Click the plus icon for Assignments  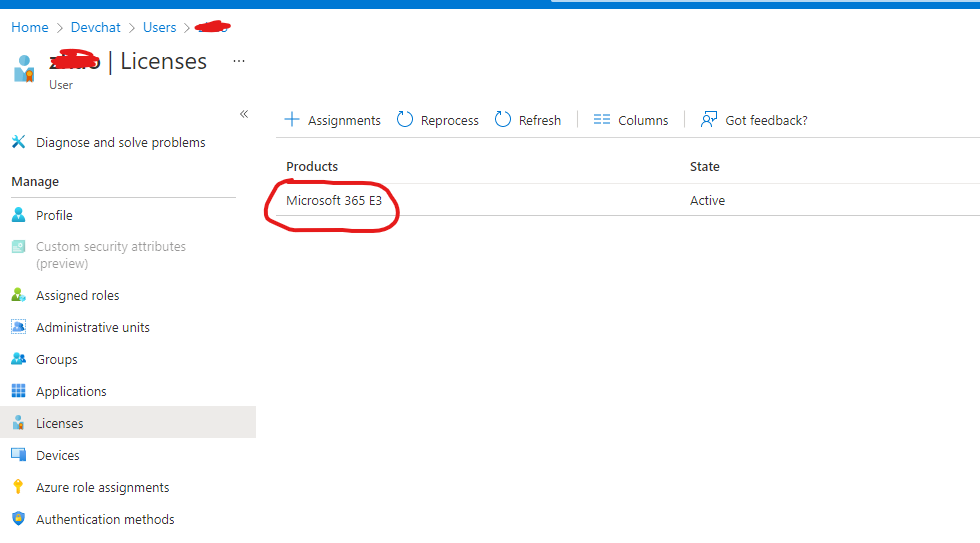[292, 119]
